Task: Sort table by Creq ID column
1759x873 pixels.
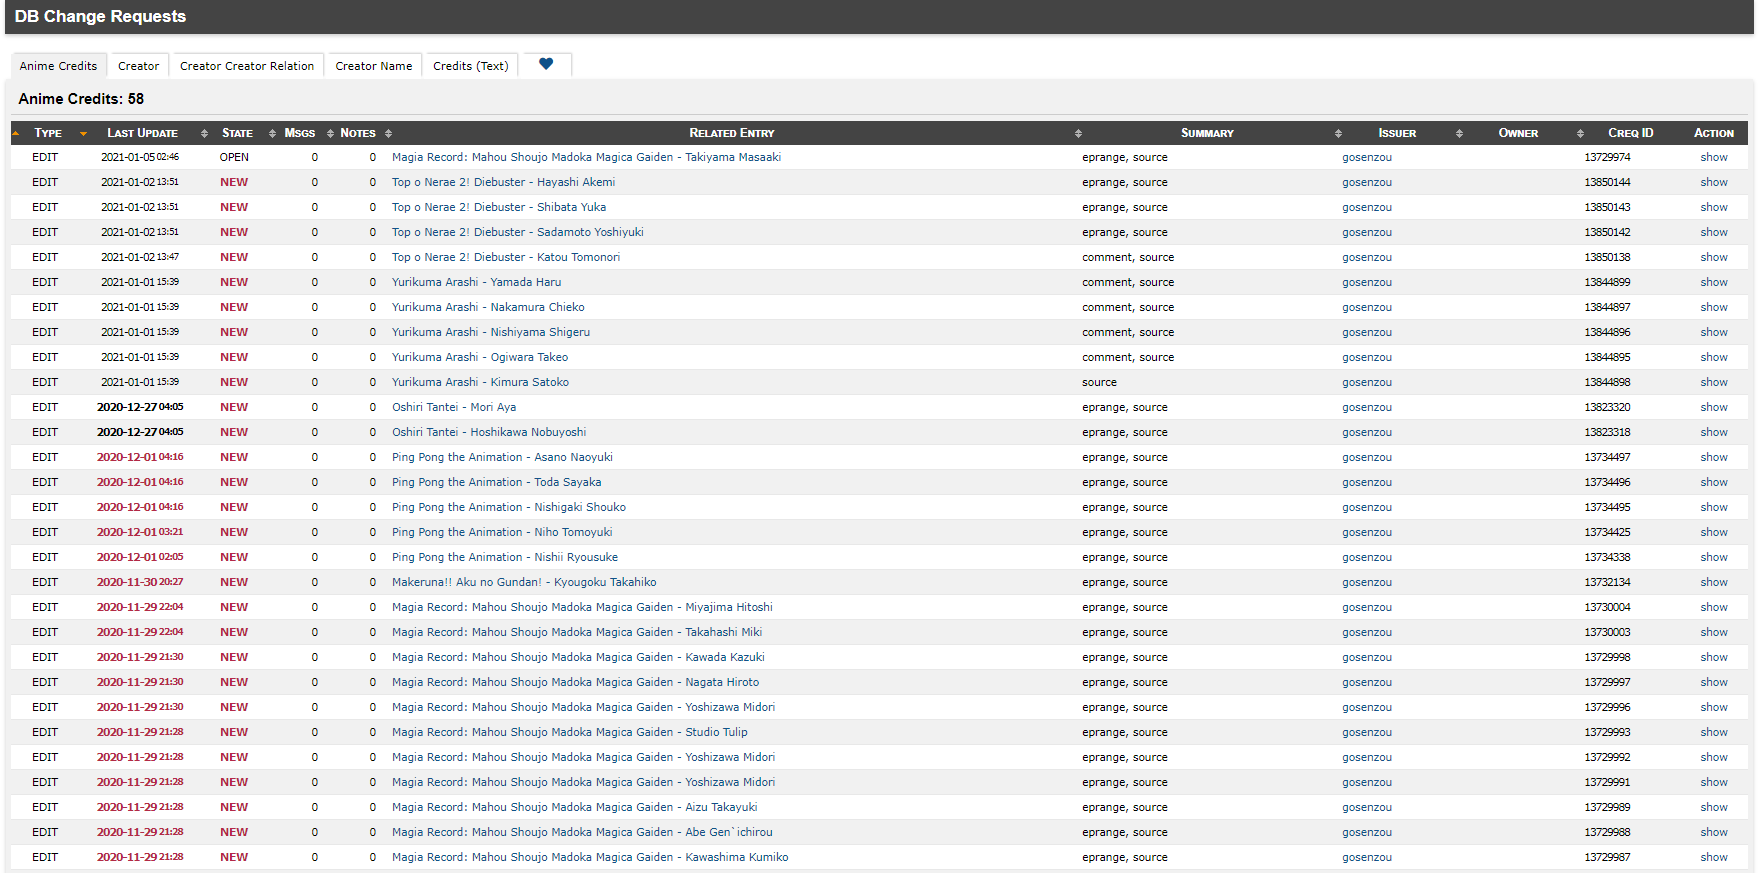Action: pyautogui.click(x=1630, y=133)
